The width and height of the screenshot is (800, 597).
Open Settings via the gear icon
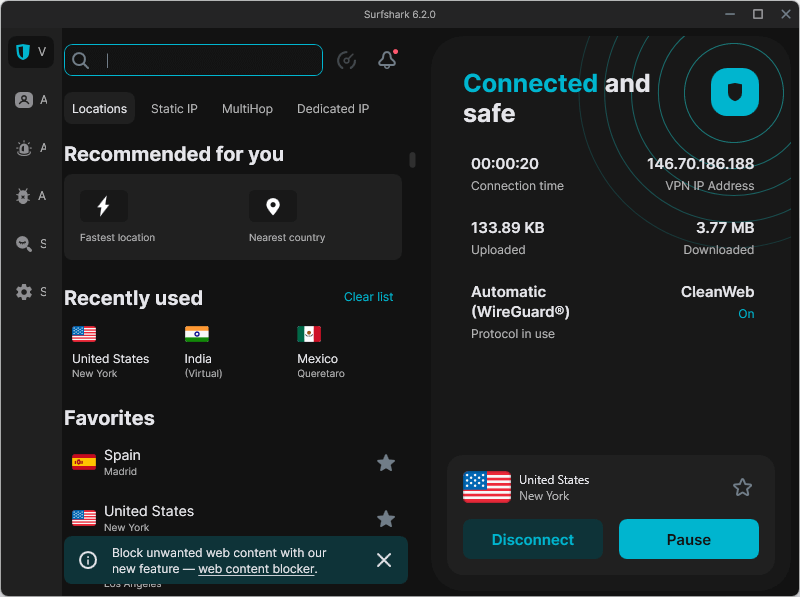[x=23, y=292]
